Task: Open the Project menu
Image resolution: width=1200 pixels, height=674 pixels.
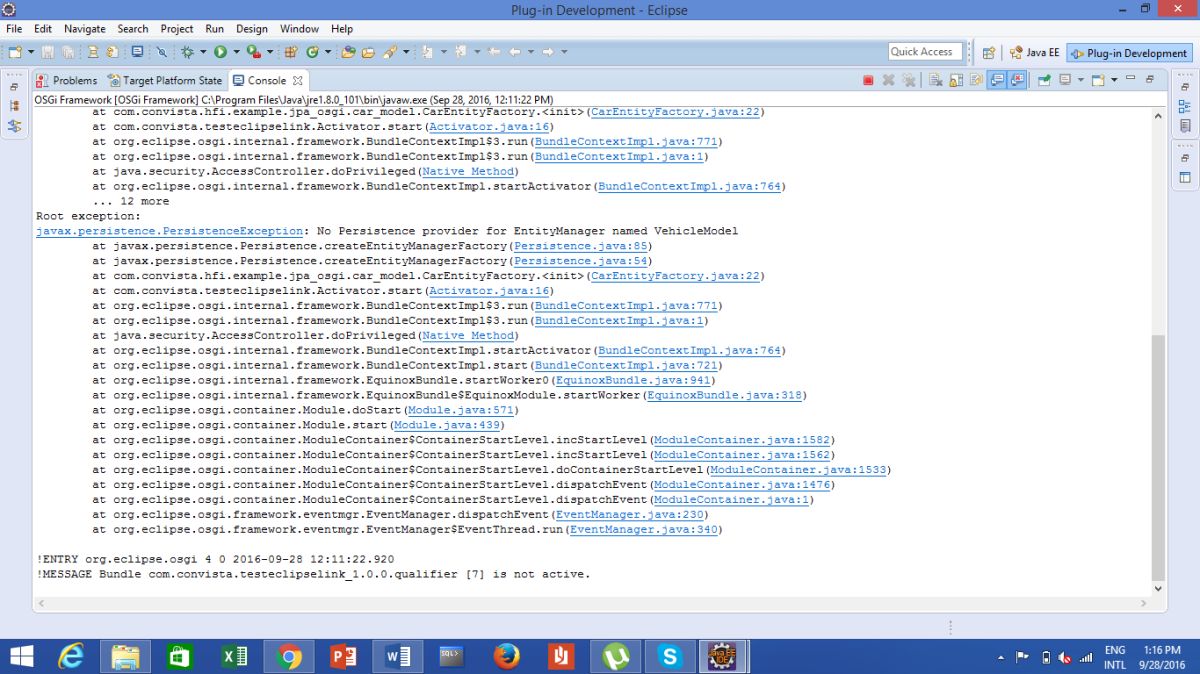Action: pyautogui.click(x=177, y=29)
